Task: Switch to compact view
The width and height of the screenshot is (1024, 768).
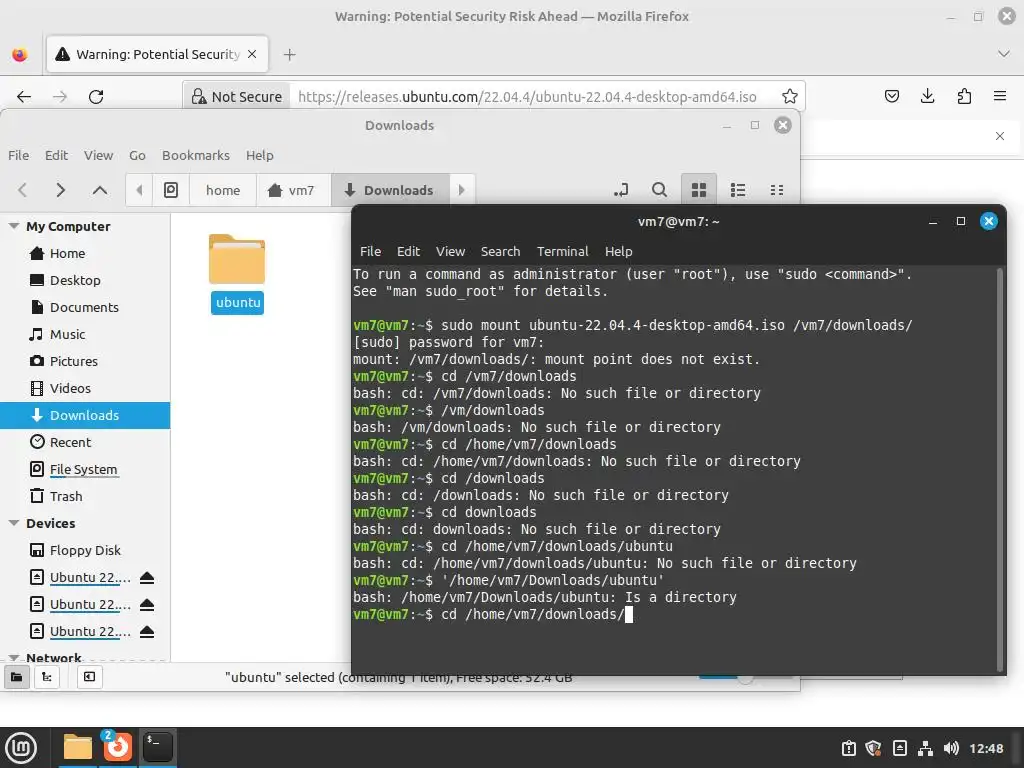Action: click(776, 190)
